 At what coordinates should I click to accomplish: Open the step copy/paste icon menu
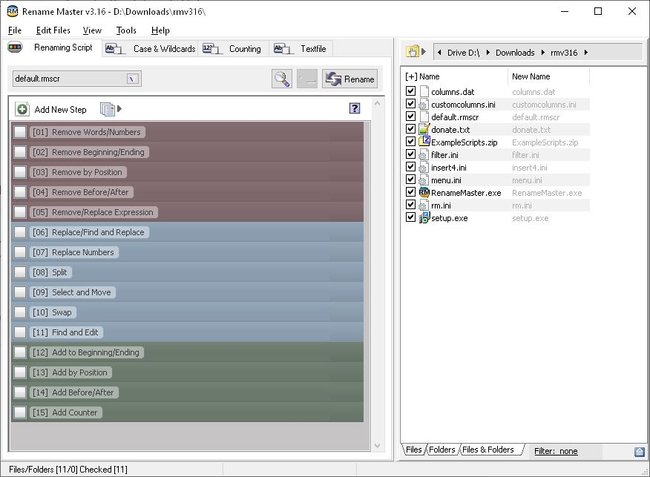tap(107, 109)
